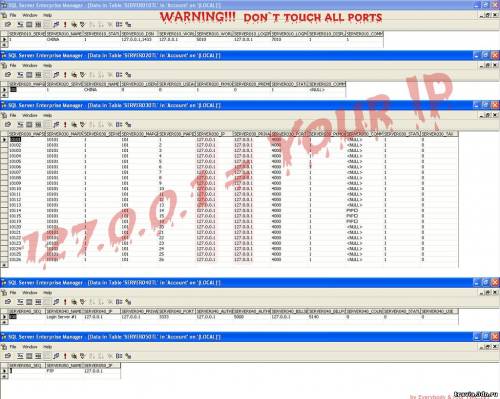Run the query in the SERVER01TL window
The height and width of the screenshot is (399, 500).
[x=65, y=25]
